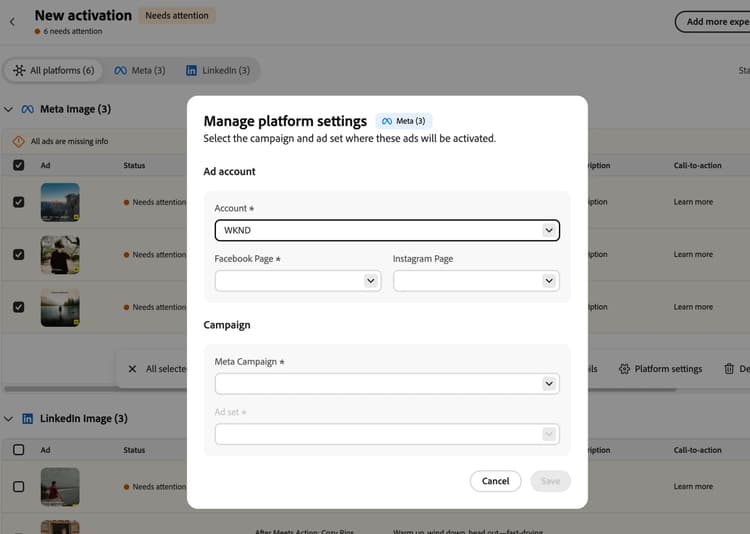
Task: Click Learn more in the first Meta row
Action: click(693, 202)
